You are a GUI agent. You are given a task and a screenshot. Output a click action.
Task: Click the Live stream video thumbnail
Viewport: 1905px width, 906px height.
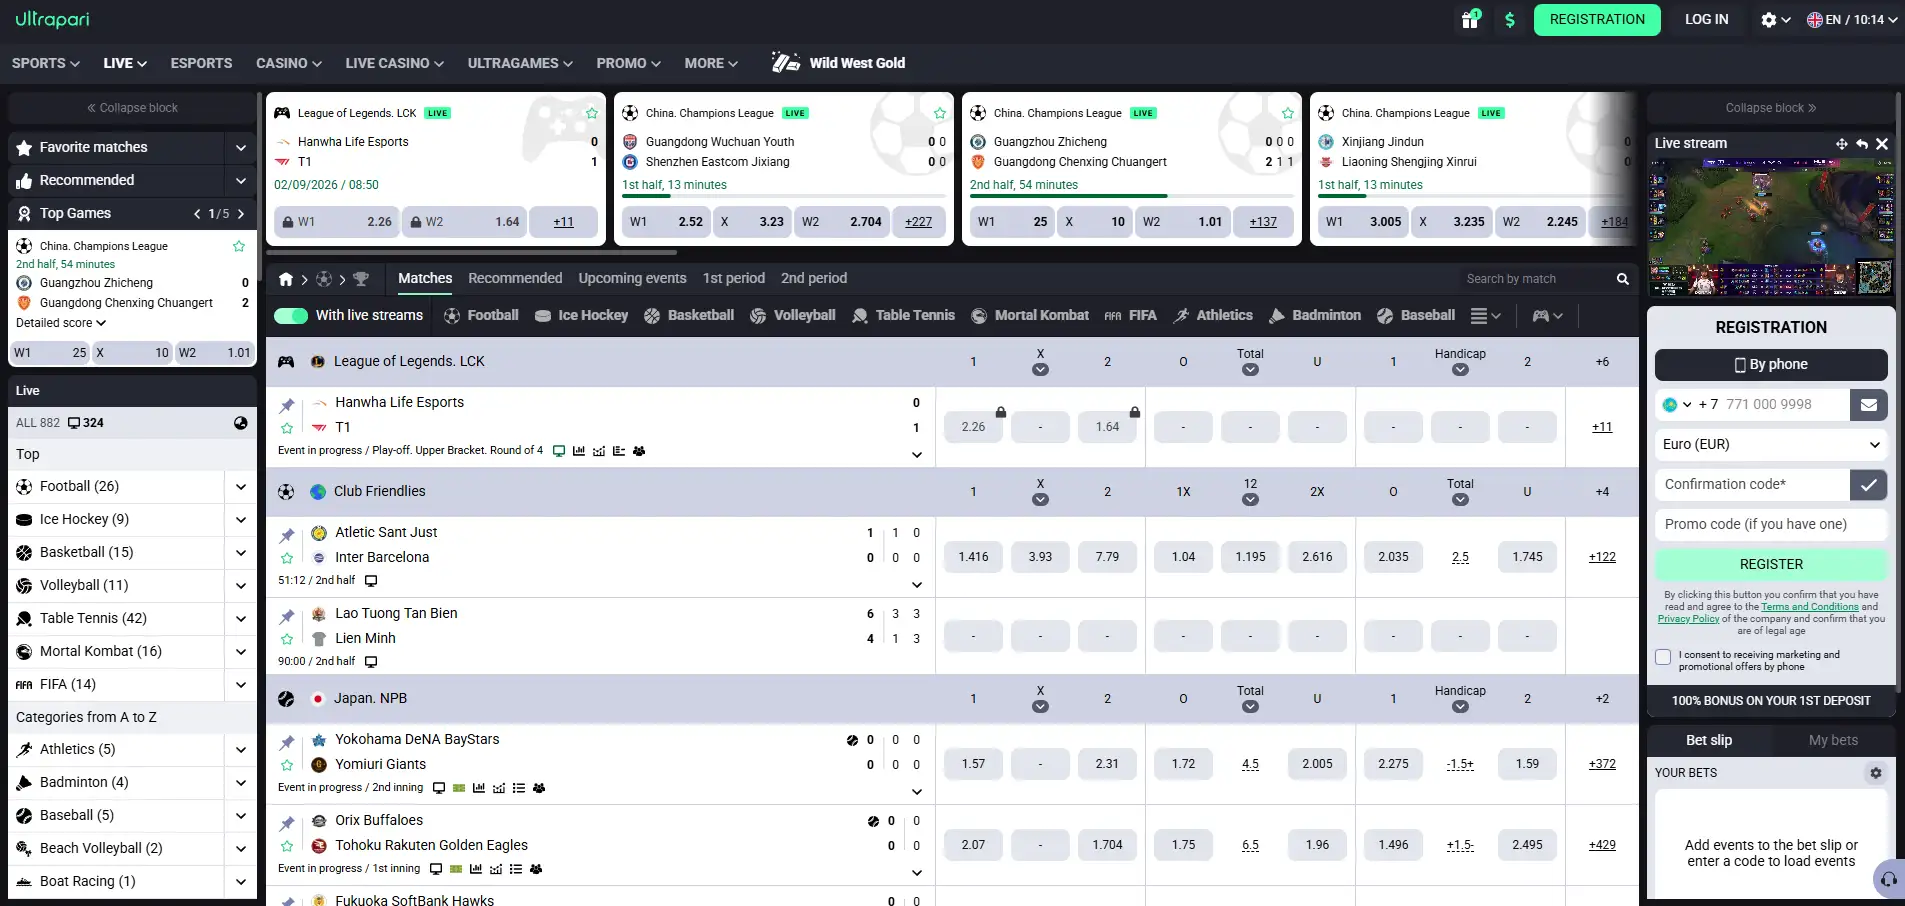(x=1771, y=227)
